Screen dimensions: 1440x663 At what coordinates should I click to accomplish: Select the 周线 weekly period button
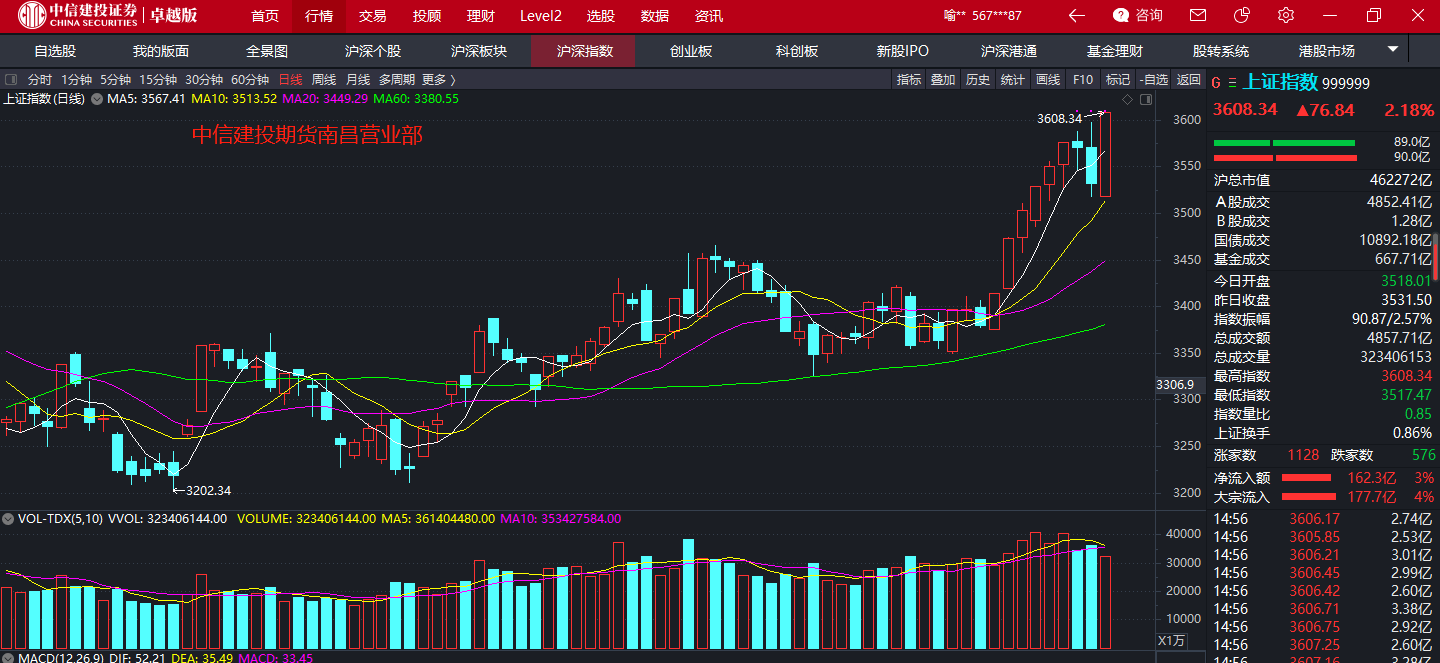(324, 80)
